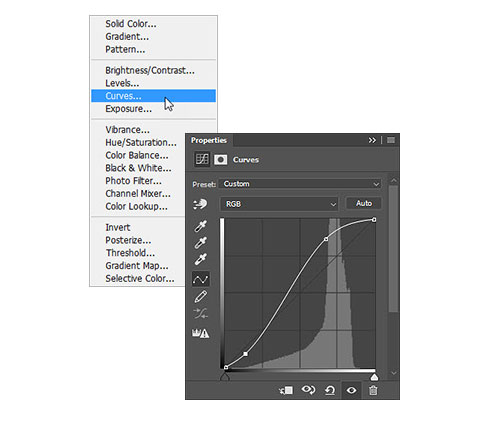Click the histogram clipping warning icon

tap(200, 333)
